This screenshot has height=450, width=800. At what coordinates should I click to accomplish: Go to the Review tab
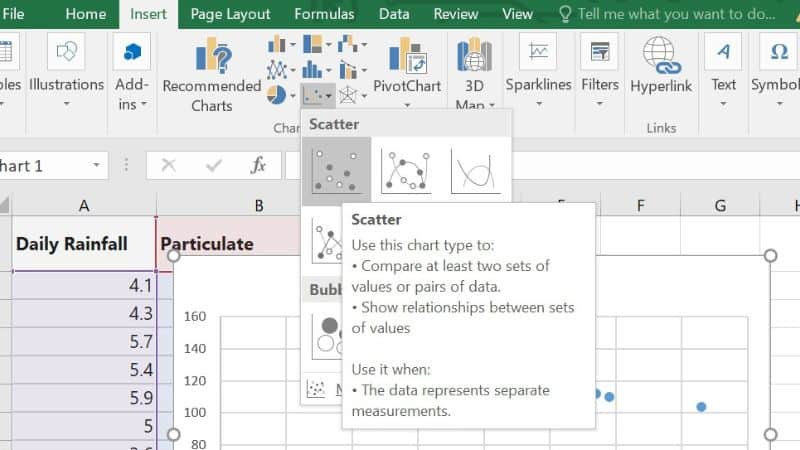point(456,14)
